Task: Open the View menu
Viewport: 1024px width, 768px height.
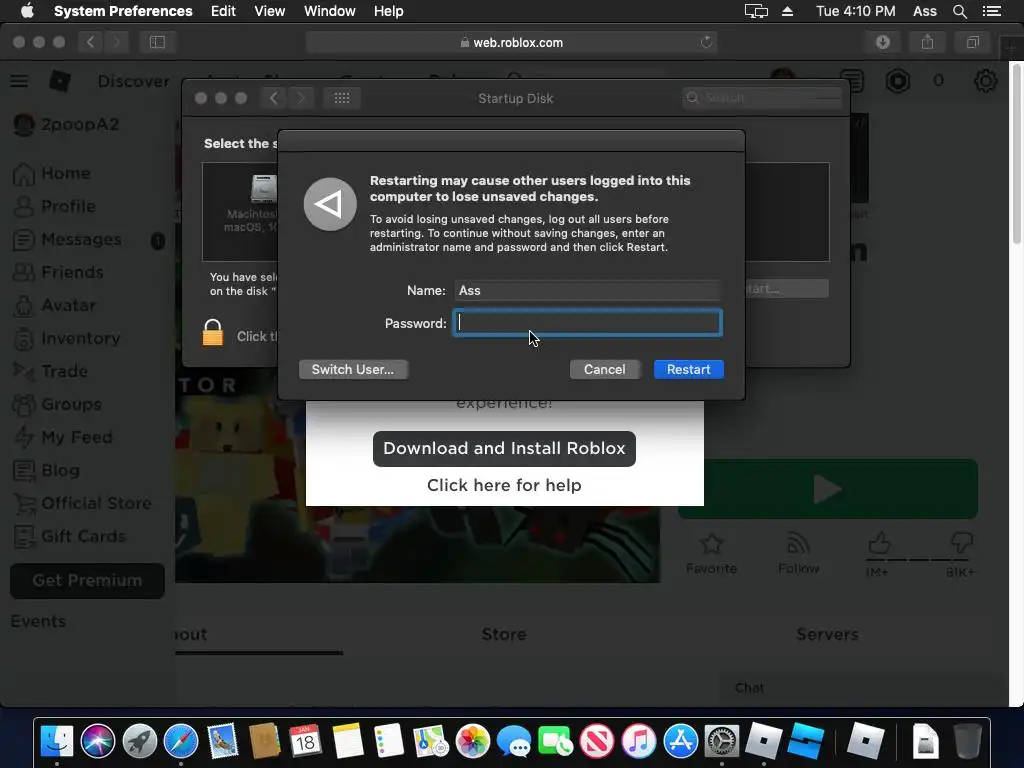Action: 269,11
